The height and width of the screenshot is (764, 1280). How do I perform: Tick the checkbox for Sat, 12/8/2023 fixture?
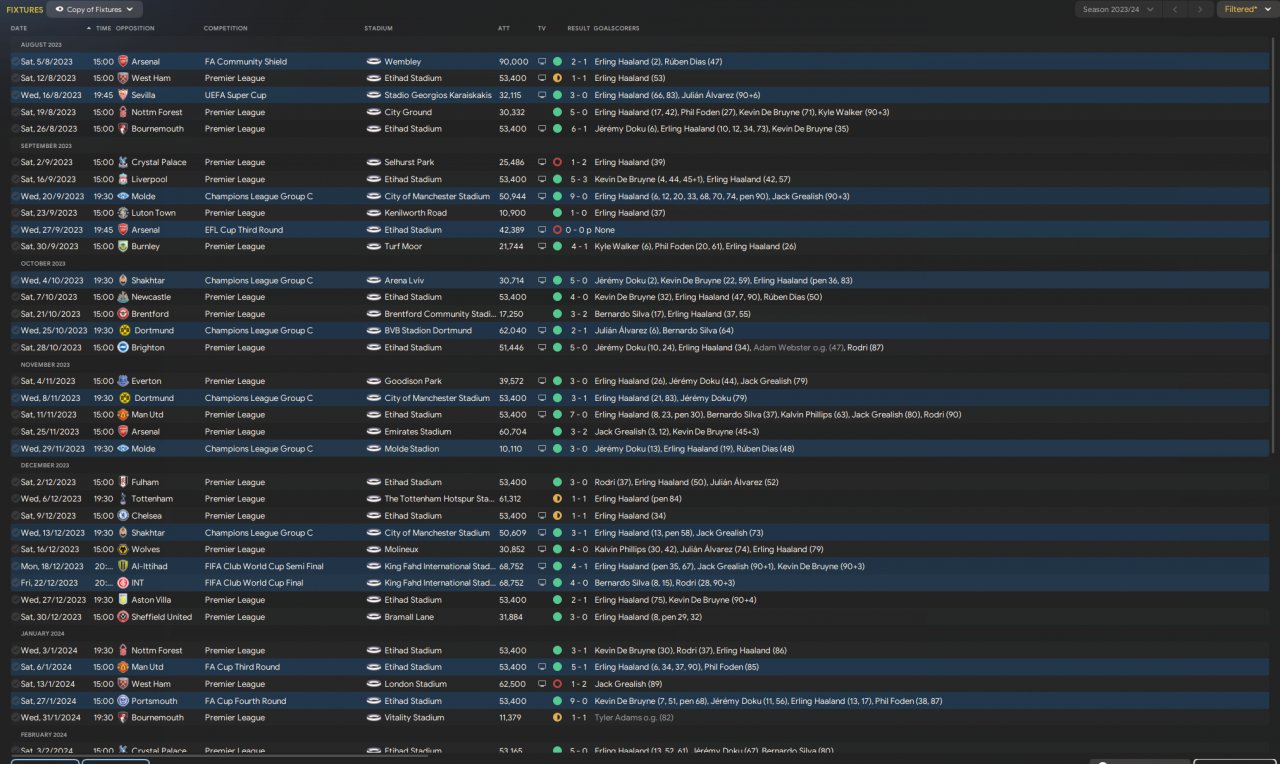[15, 78]
